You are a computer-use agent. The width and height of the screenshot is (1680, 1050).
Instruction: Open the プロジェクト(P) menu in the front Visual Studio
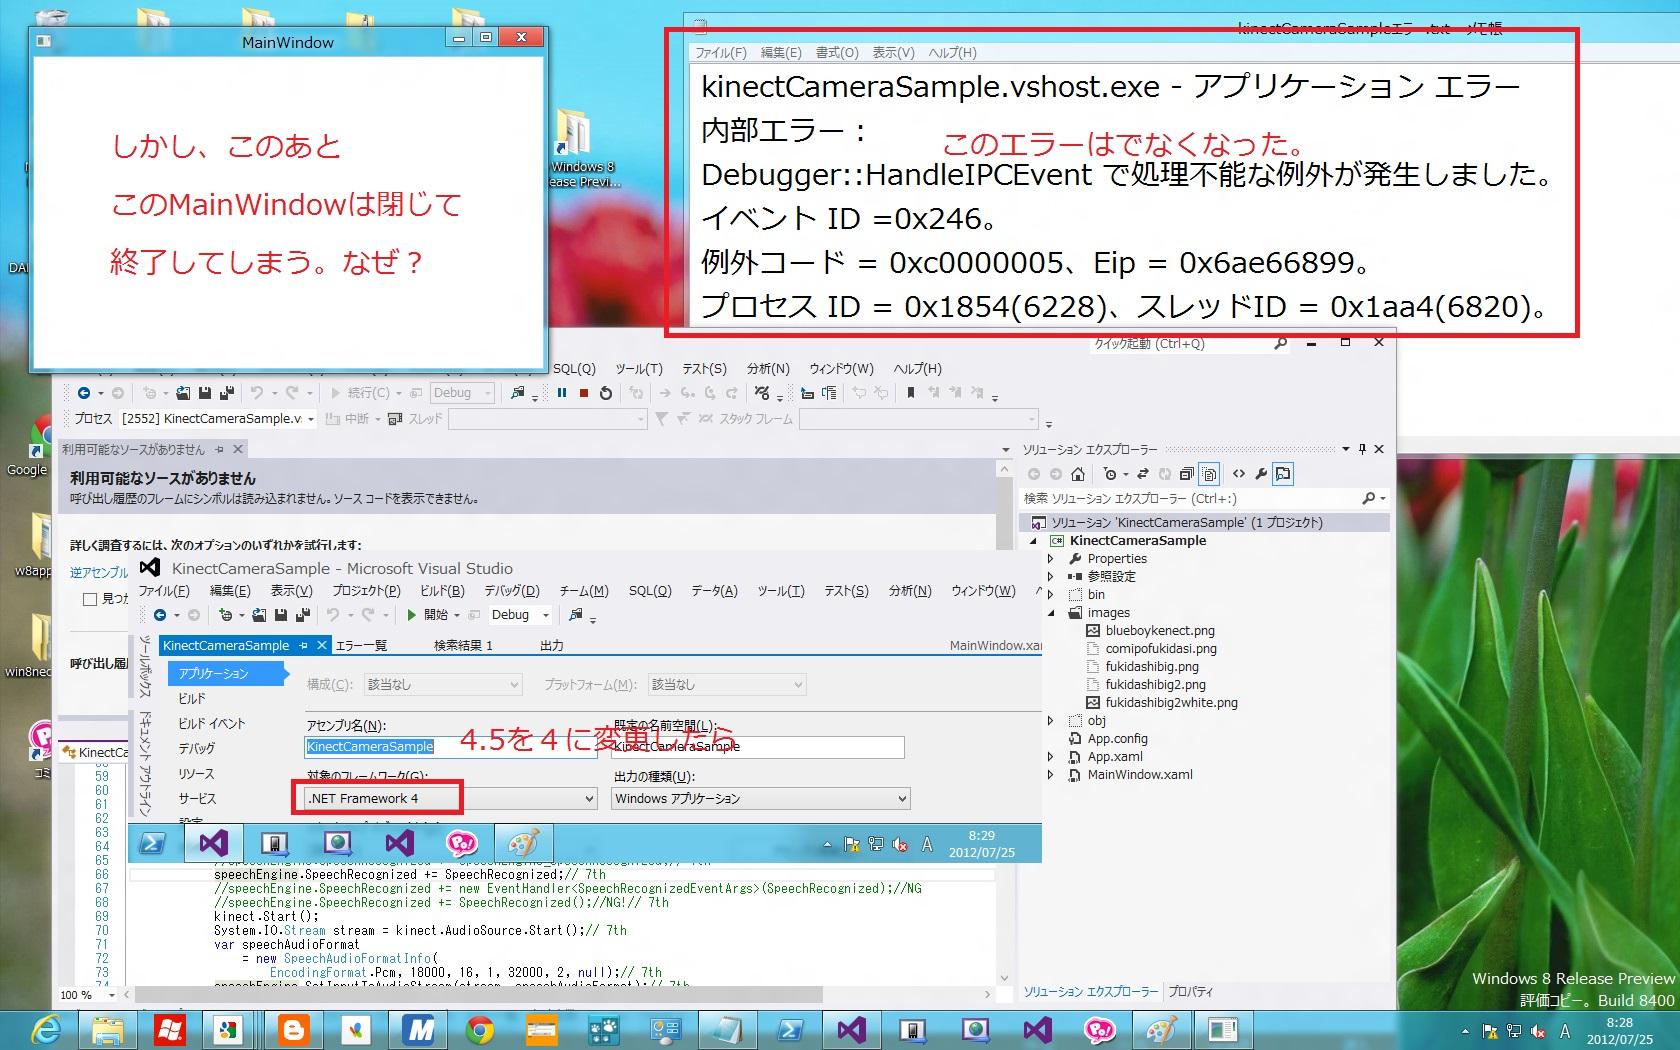pyautogui.click(x=366, y=591)
